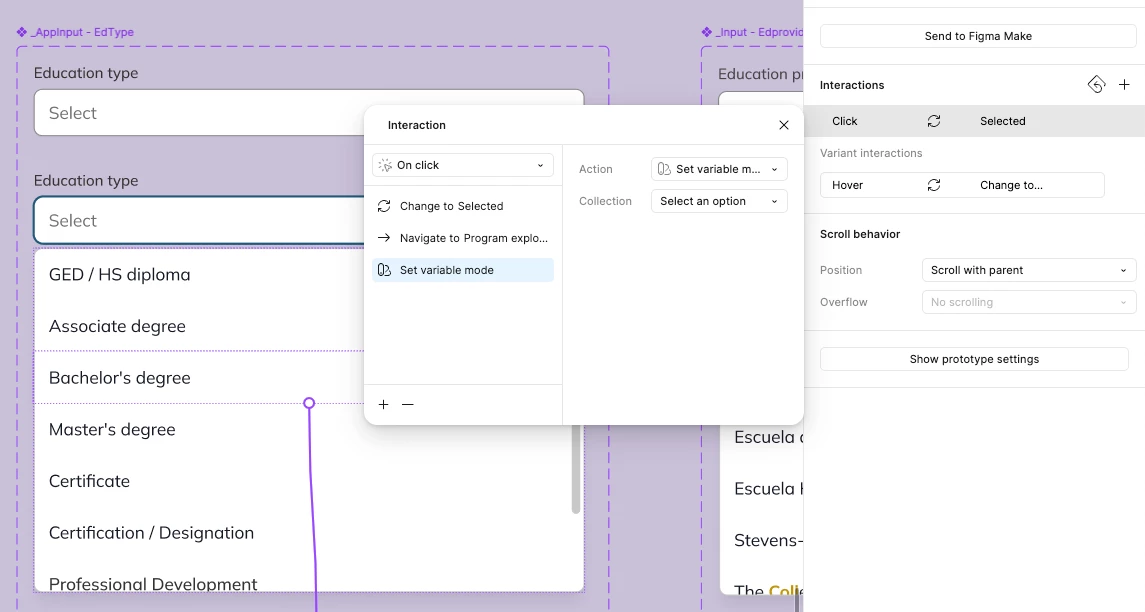Open the Hover Change to... variant interaction
This screenshot has width=1145, height=612.
(962, 185)
